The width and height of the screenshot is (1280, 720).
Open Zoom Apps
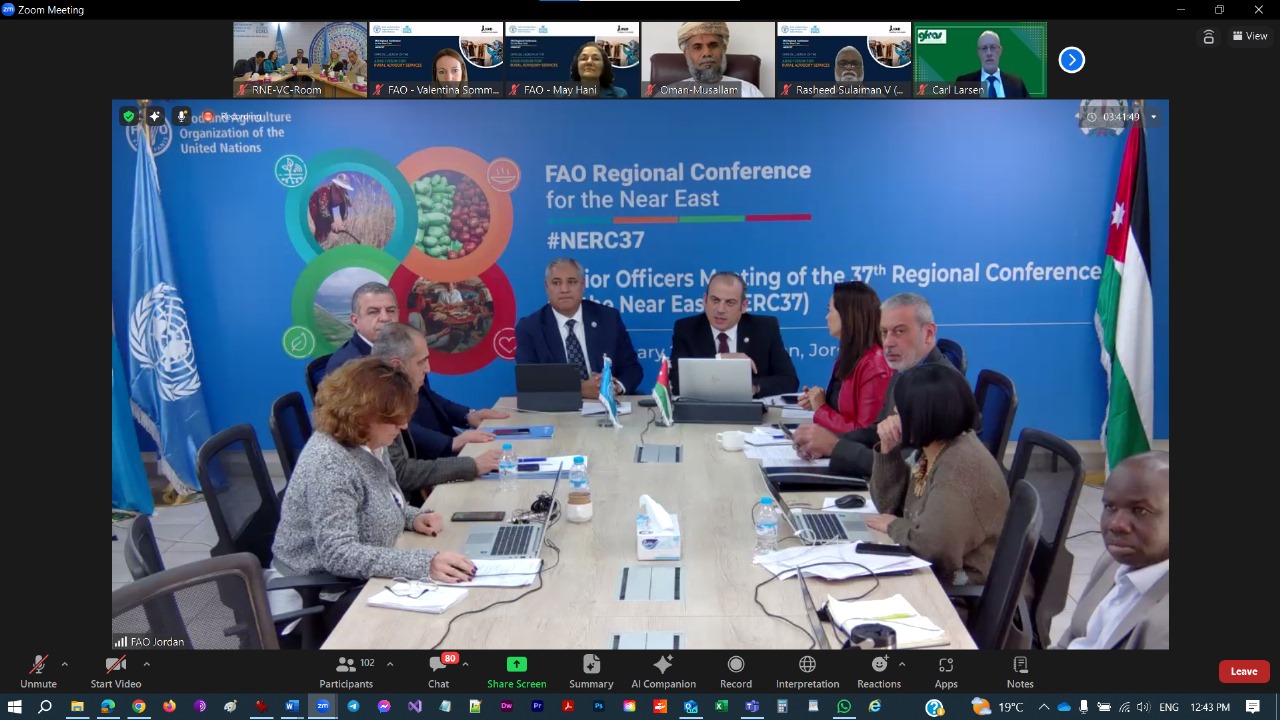(946, 672)
